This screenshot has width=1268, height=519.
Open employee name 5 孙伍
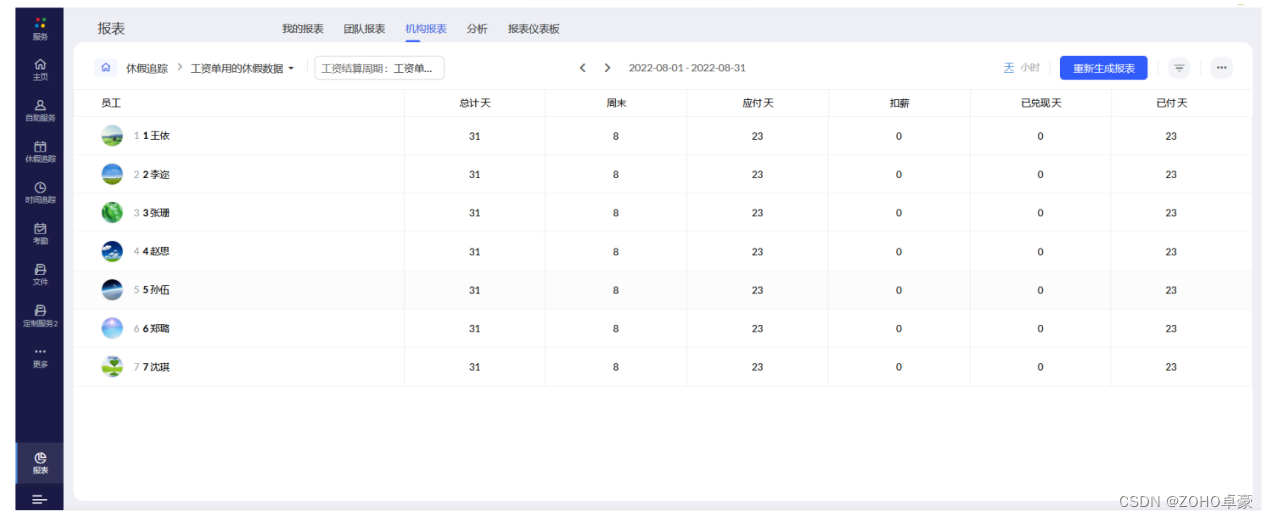pyautogui.click(x=156, y=290)
